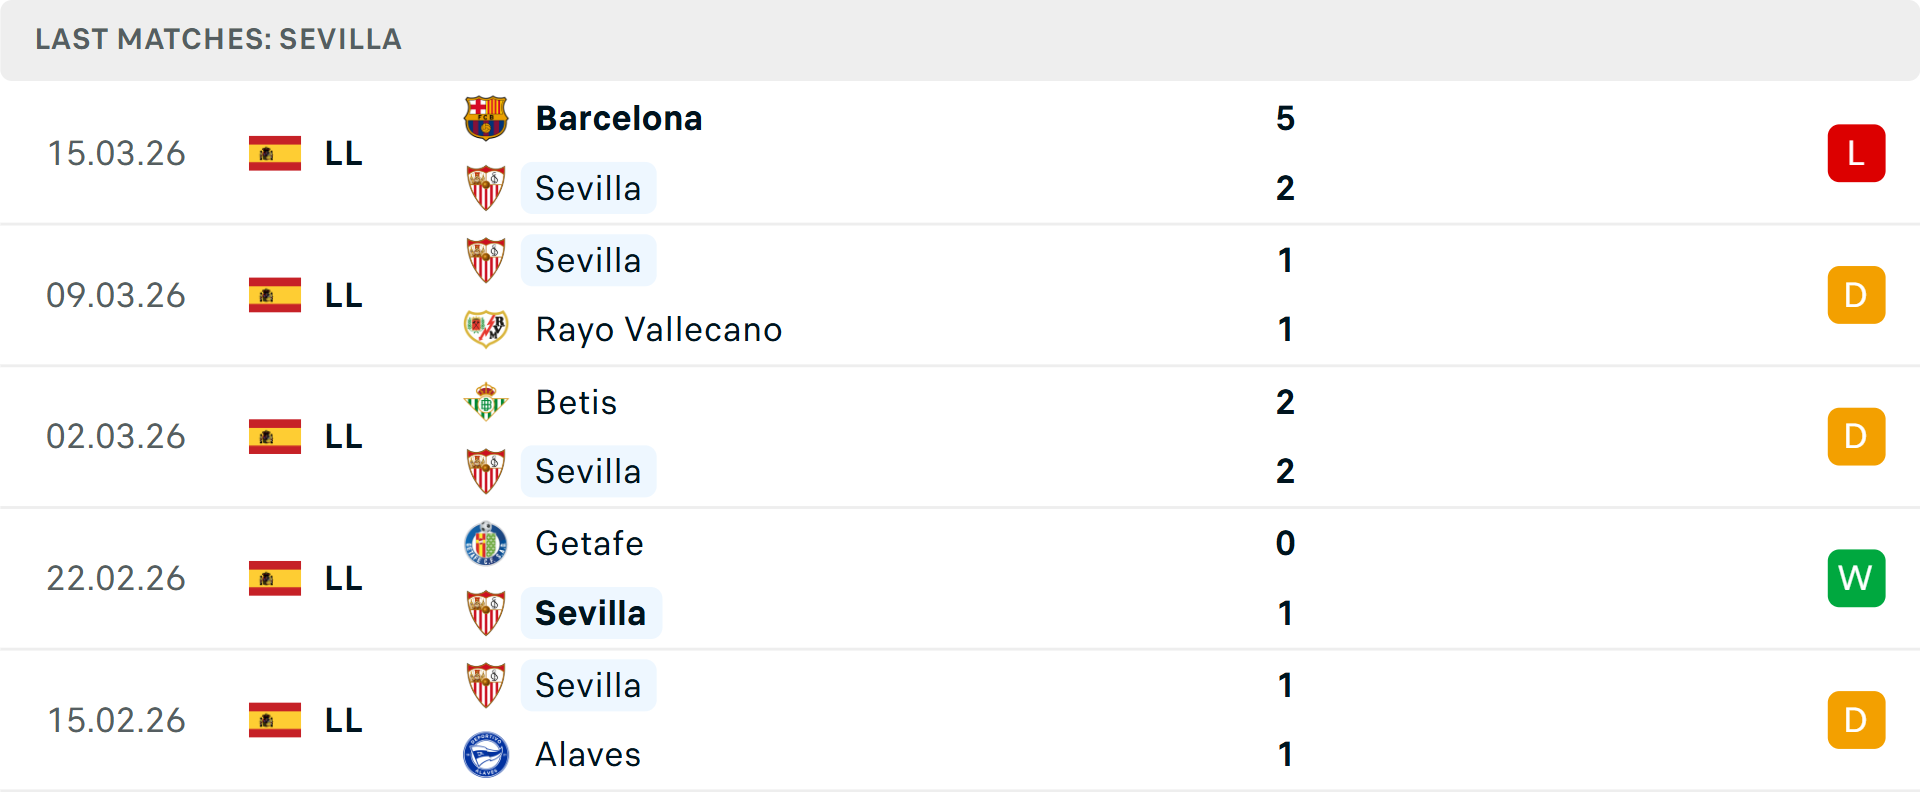Click the Rayo Vallecano club badge
The height and width of the screenshot is (792, 1920).
pyautogui.click(x=487, y=329)
